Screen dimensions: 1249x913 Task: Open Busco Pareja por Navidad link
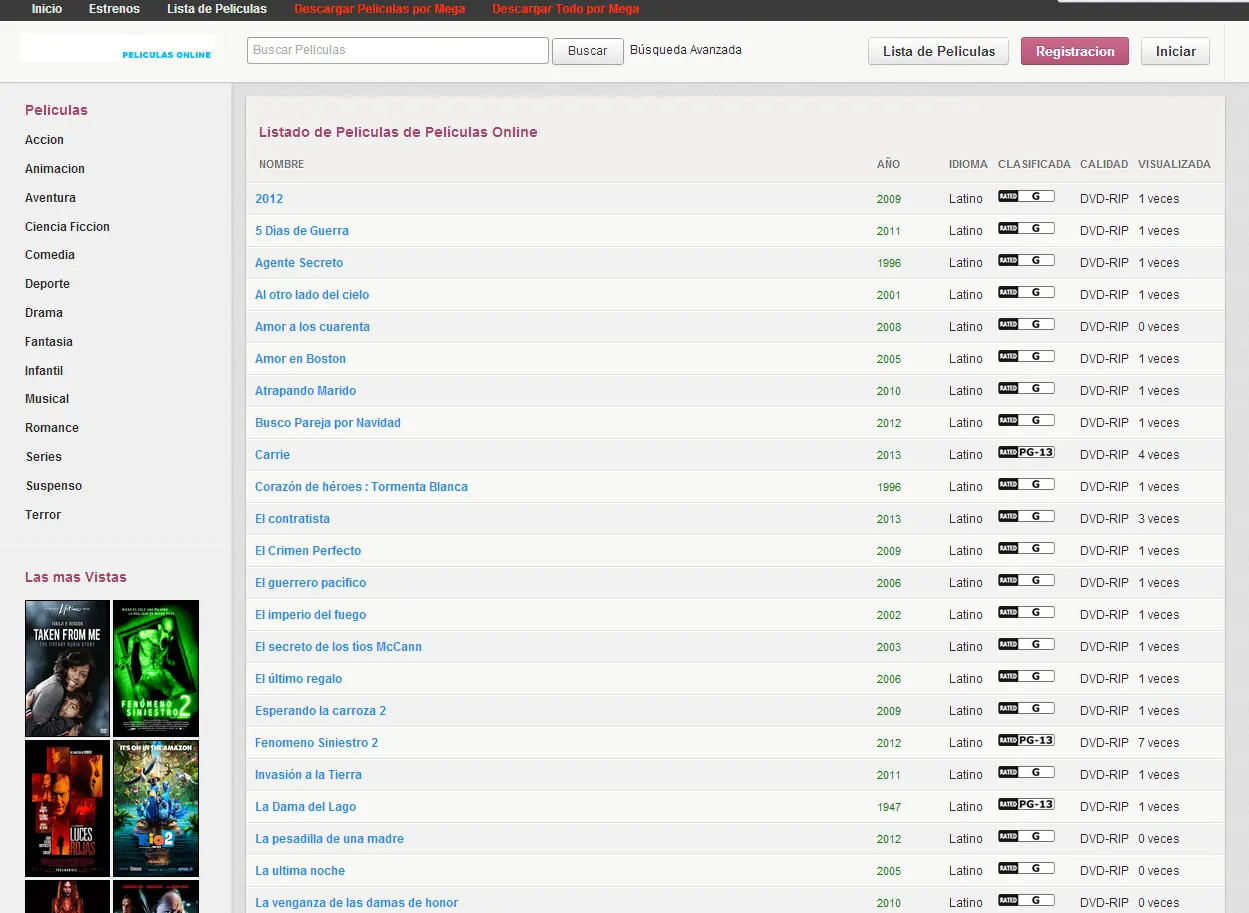[x=328, y=423]
